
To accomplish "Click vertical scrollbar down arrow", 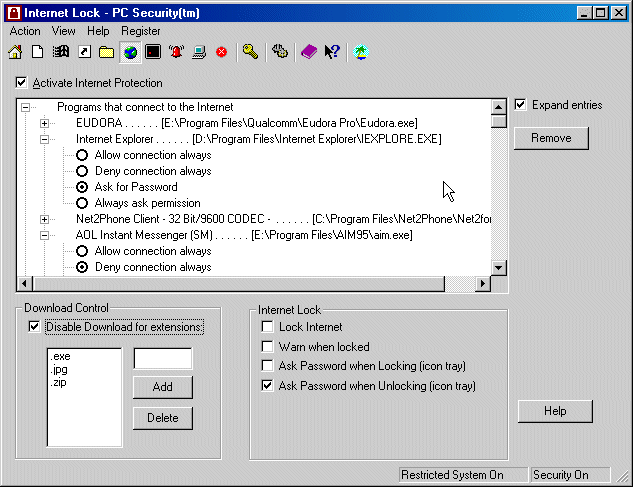I will (499, 267).
